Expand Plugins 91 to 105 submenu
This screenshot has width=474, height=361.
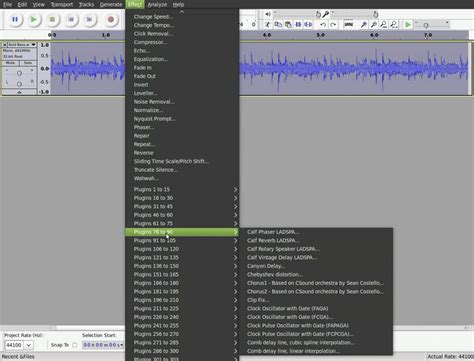coord(182,240)
